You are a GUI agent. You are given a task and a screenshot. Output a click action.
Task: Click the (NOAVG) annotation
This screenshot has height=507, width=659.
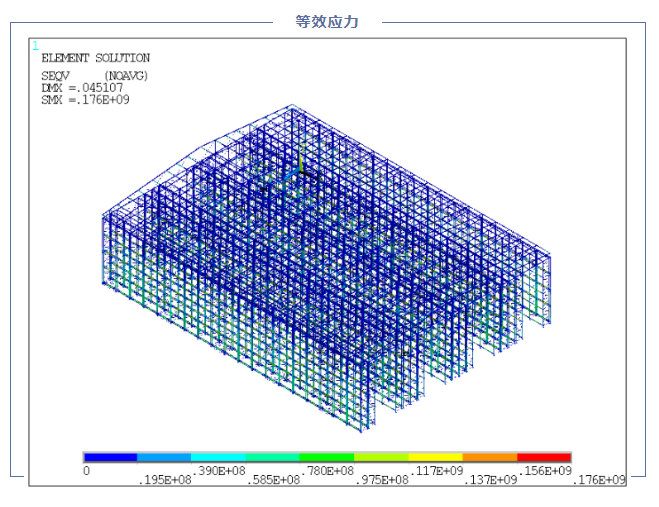[126, 76]
